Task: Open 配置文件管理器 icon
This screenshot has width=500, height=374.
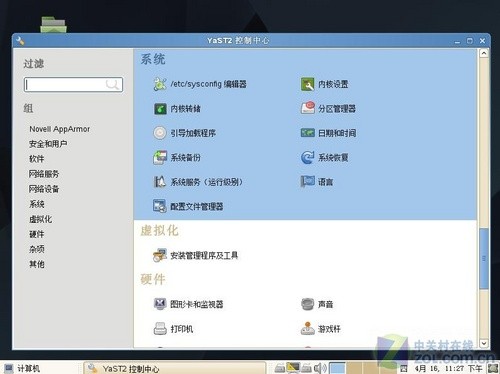Action: (x=160, y=206)
